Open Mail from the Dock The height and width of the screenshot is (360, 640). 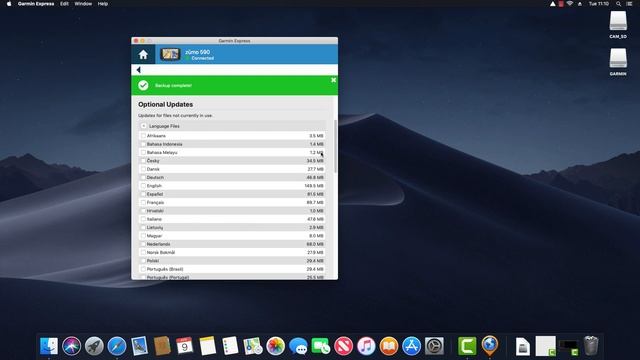point(140,346)
